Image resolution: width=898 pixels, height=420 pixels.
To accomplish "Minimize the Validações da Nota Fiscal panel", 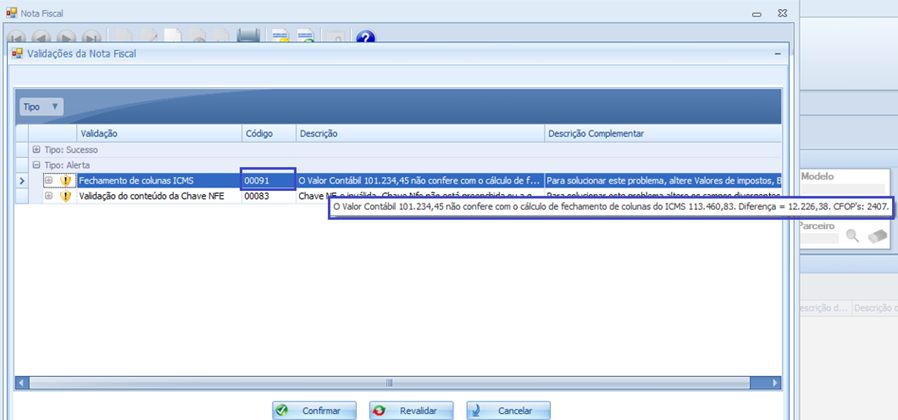I will [777, 54].
